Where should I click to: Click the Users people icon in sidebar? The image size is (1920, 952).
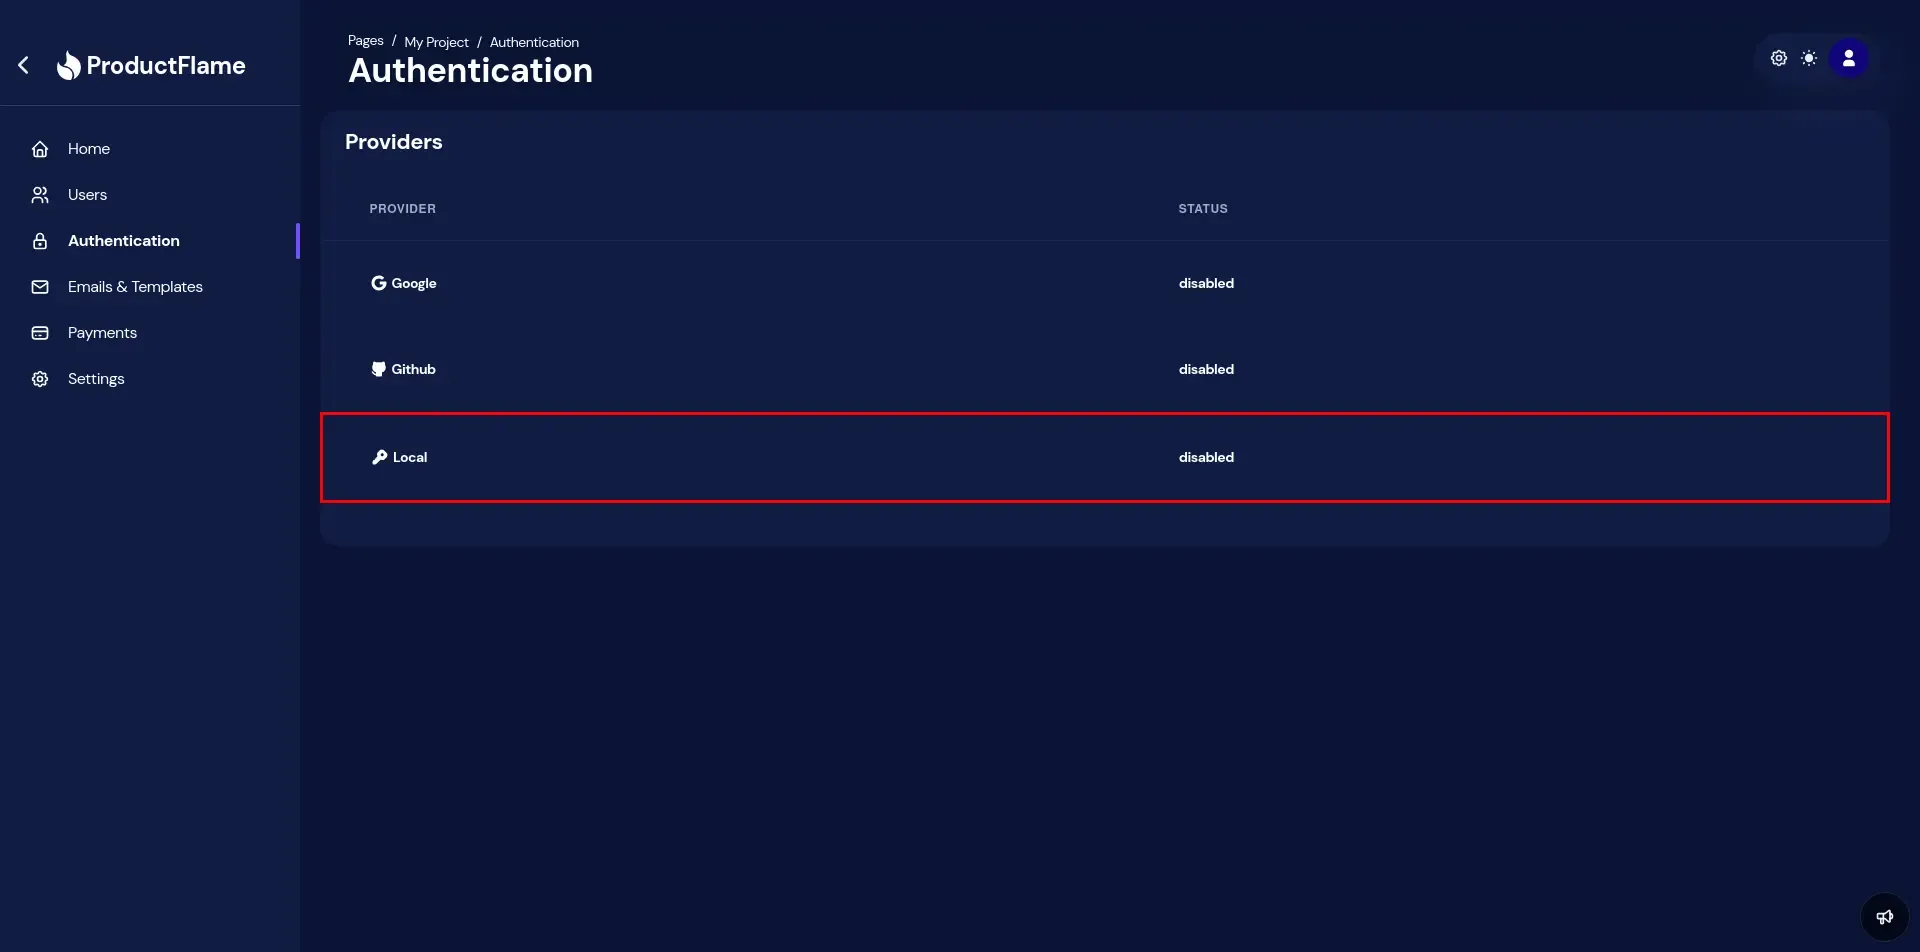pos(40,195)
